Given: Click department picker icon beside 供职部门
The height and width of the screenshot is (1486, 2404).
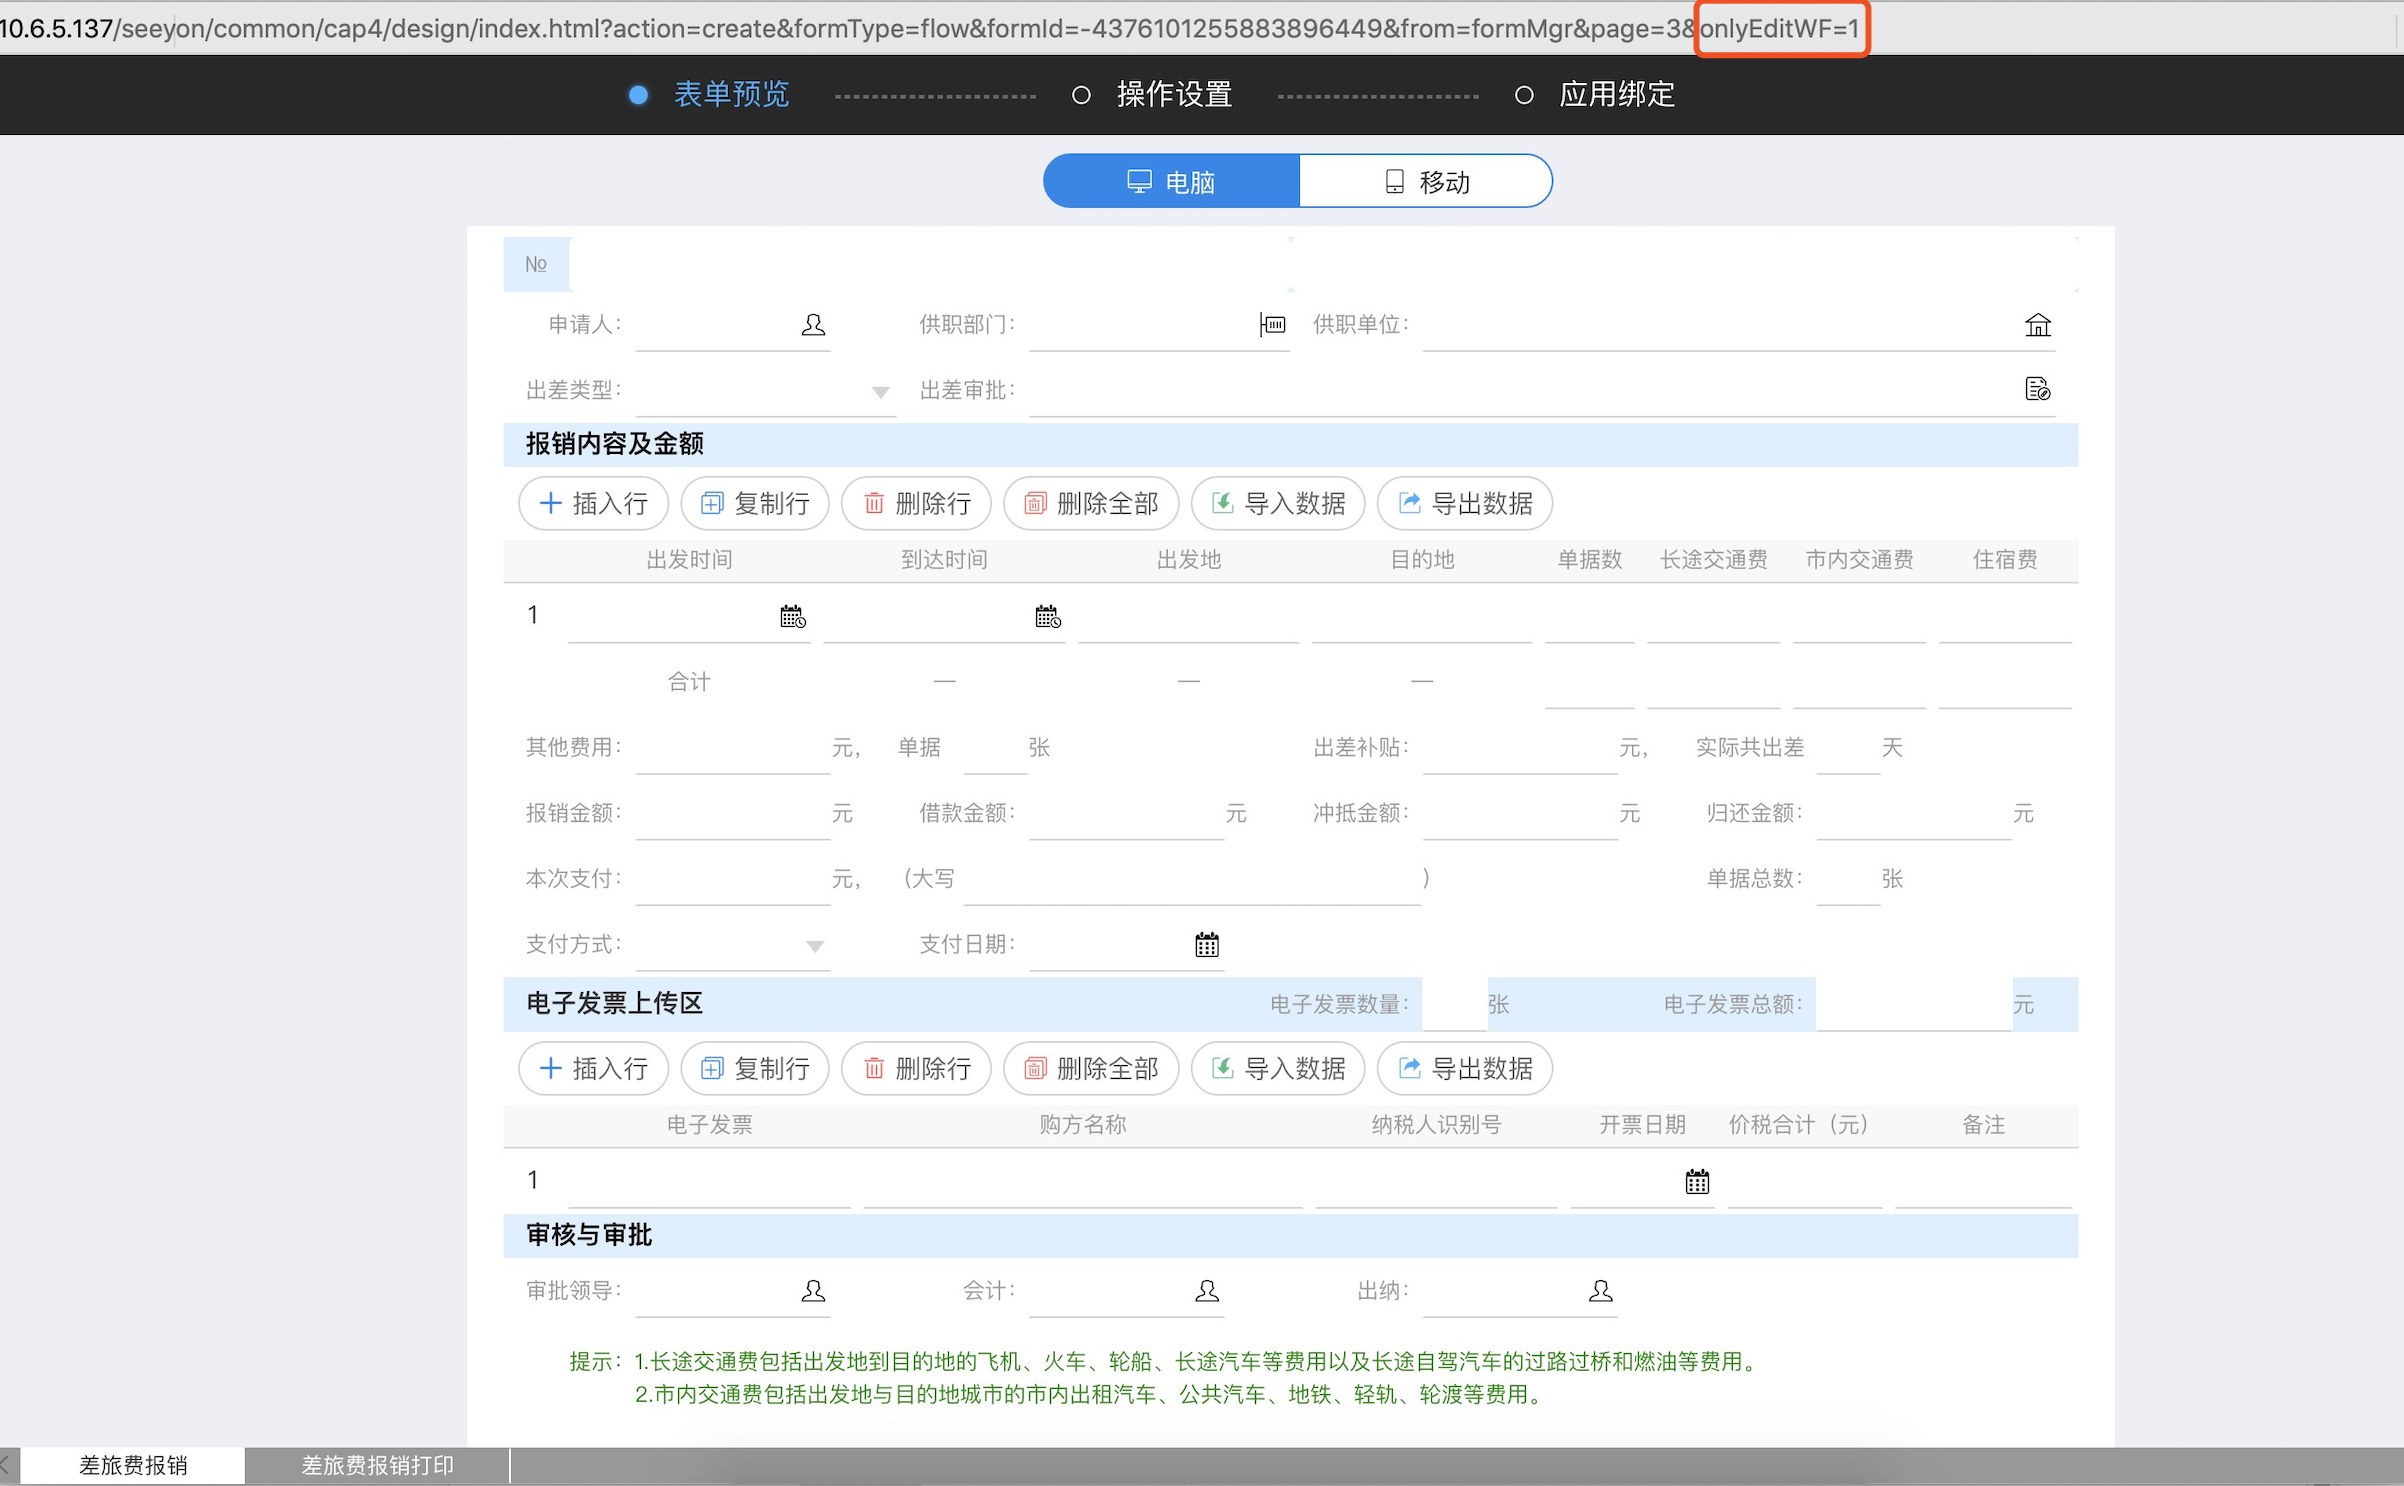Looking at the screenshot, I should click(1272, 325).
